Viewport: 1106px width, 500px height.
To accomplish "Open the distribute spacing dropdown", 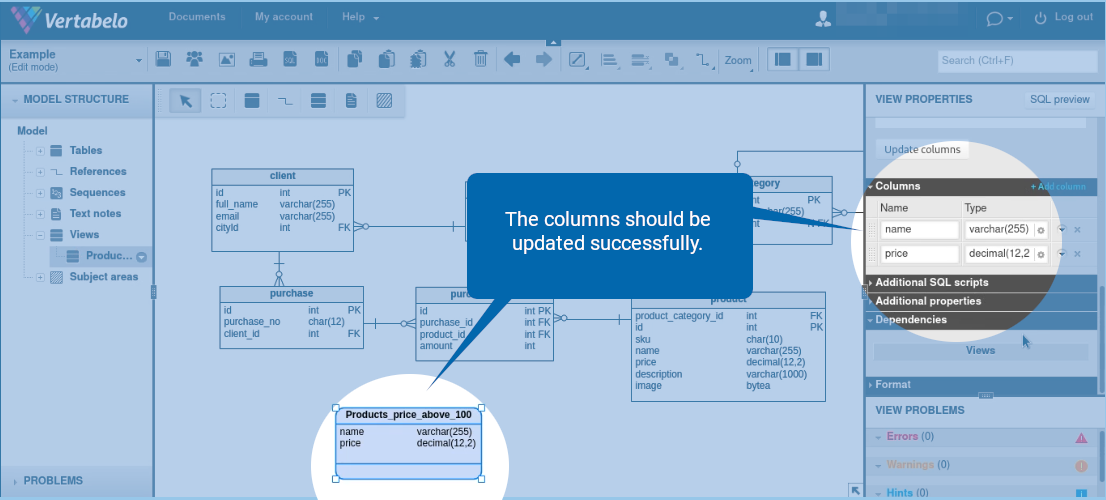I will click(640, 60).
